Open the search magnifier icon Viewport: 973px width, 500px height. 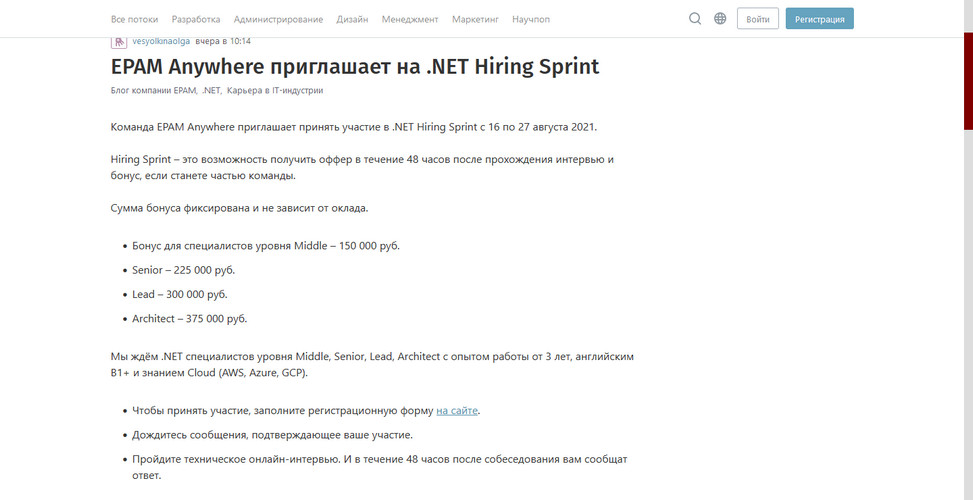695,19
